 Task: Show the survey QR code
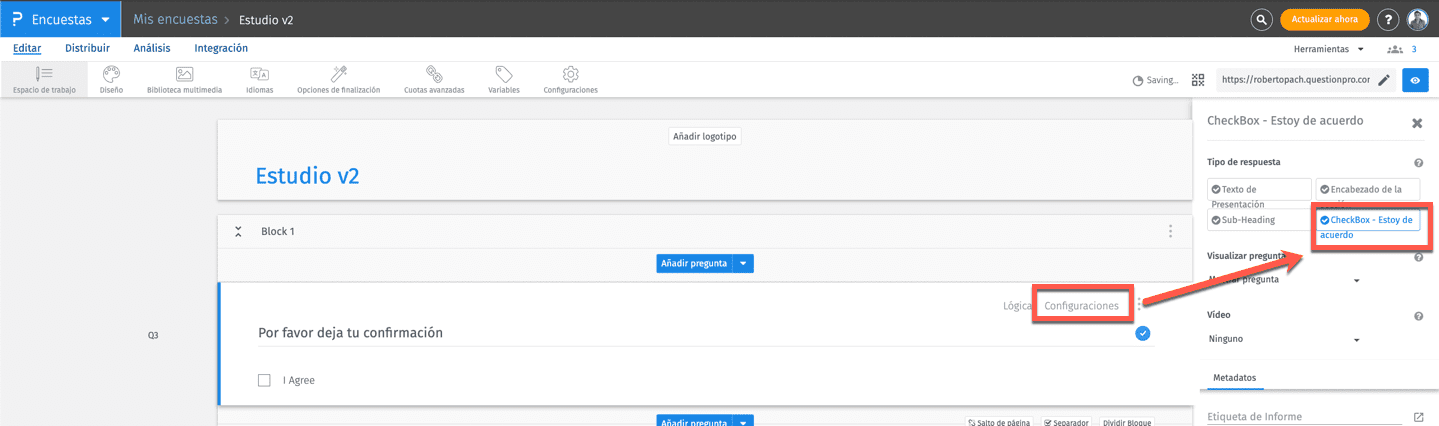click(x=1199, y=80)
